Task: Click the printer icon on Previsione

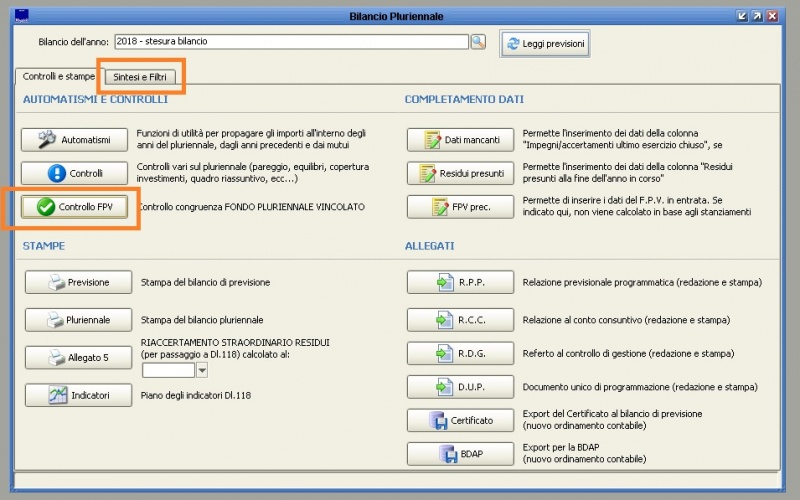Action: click(x=57, y=282)
